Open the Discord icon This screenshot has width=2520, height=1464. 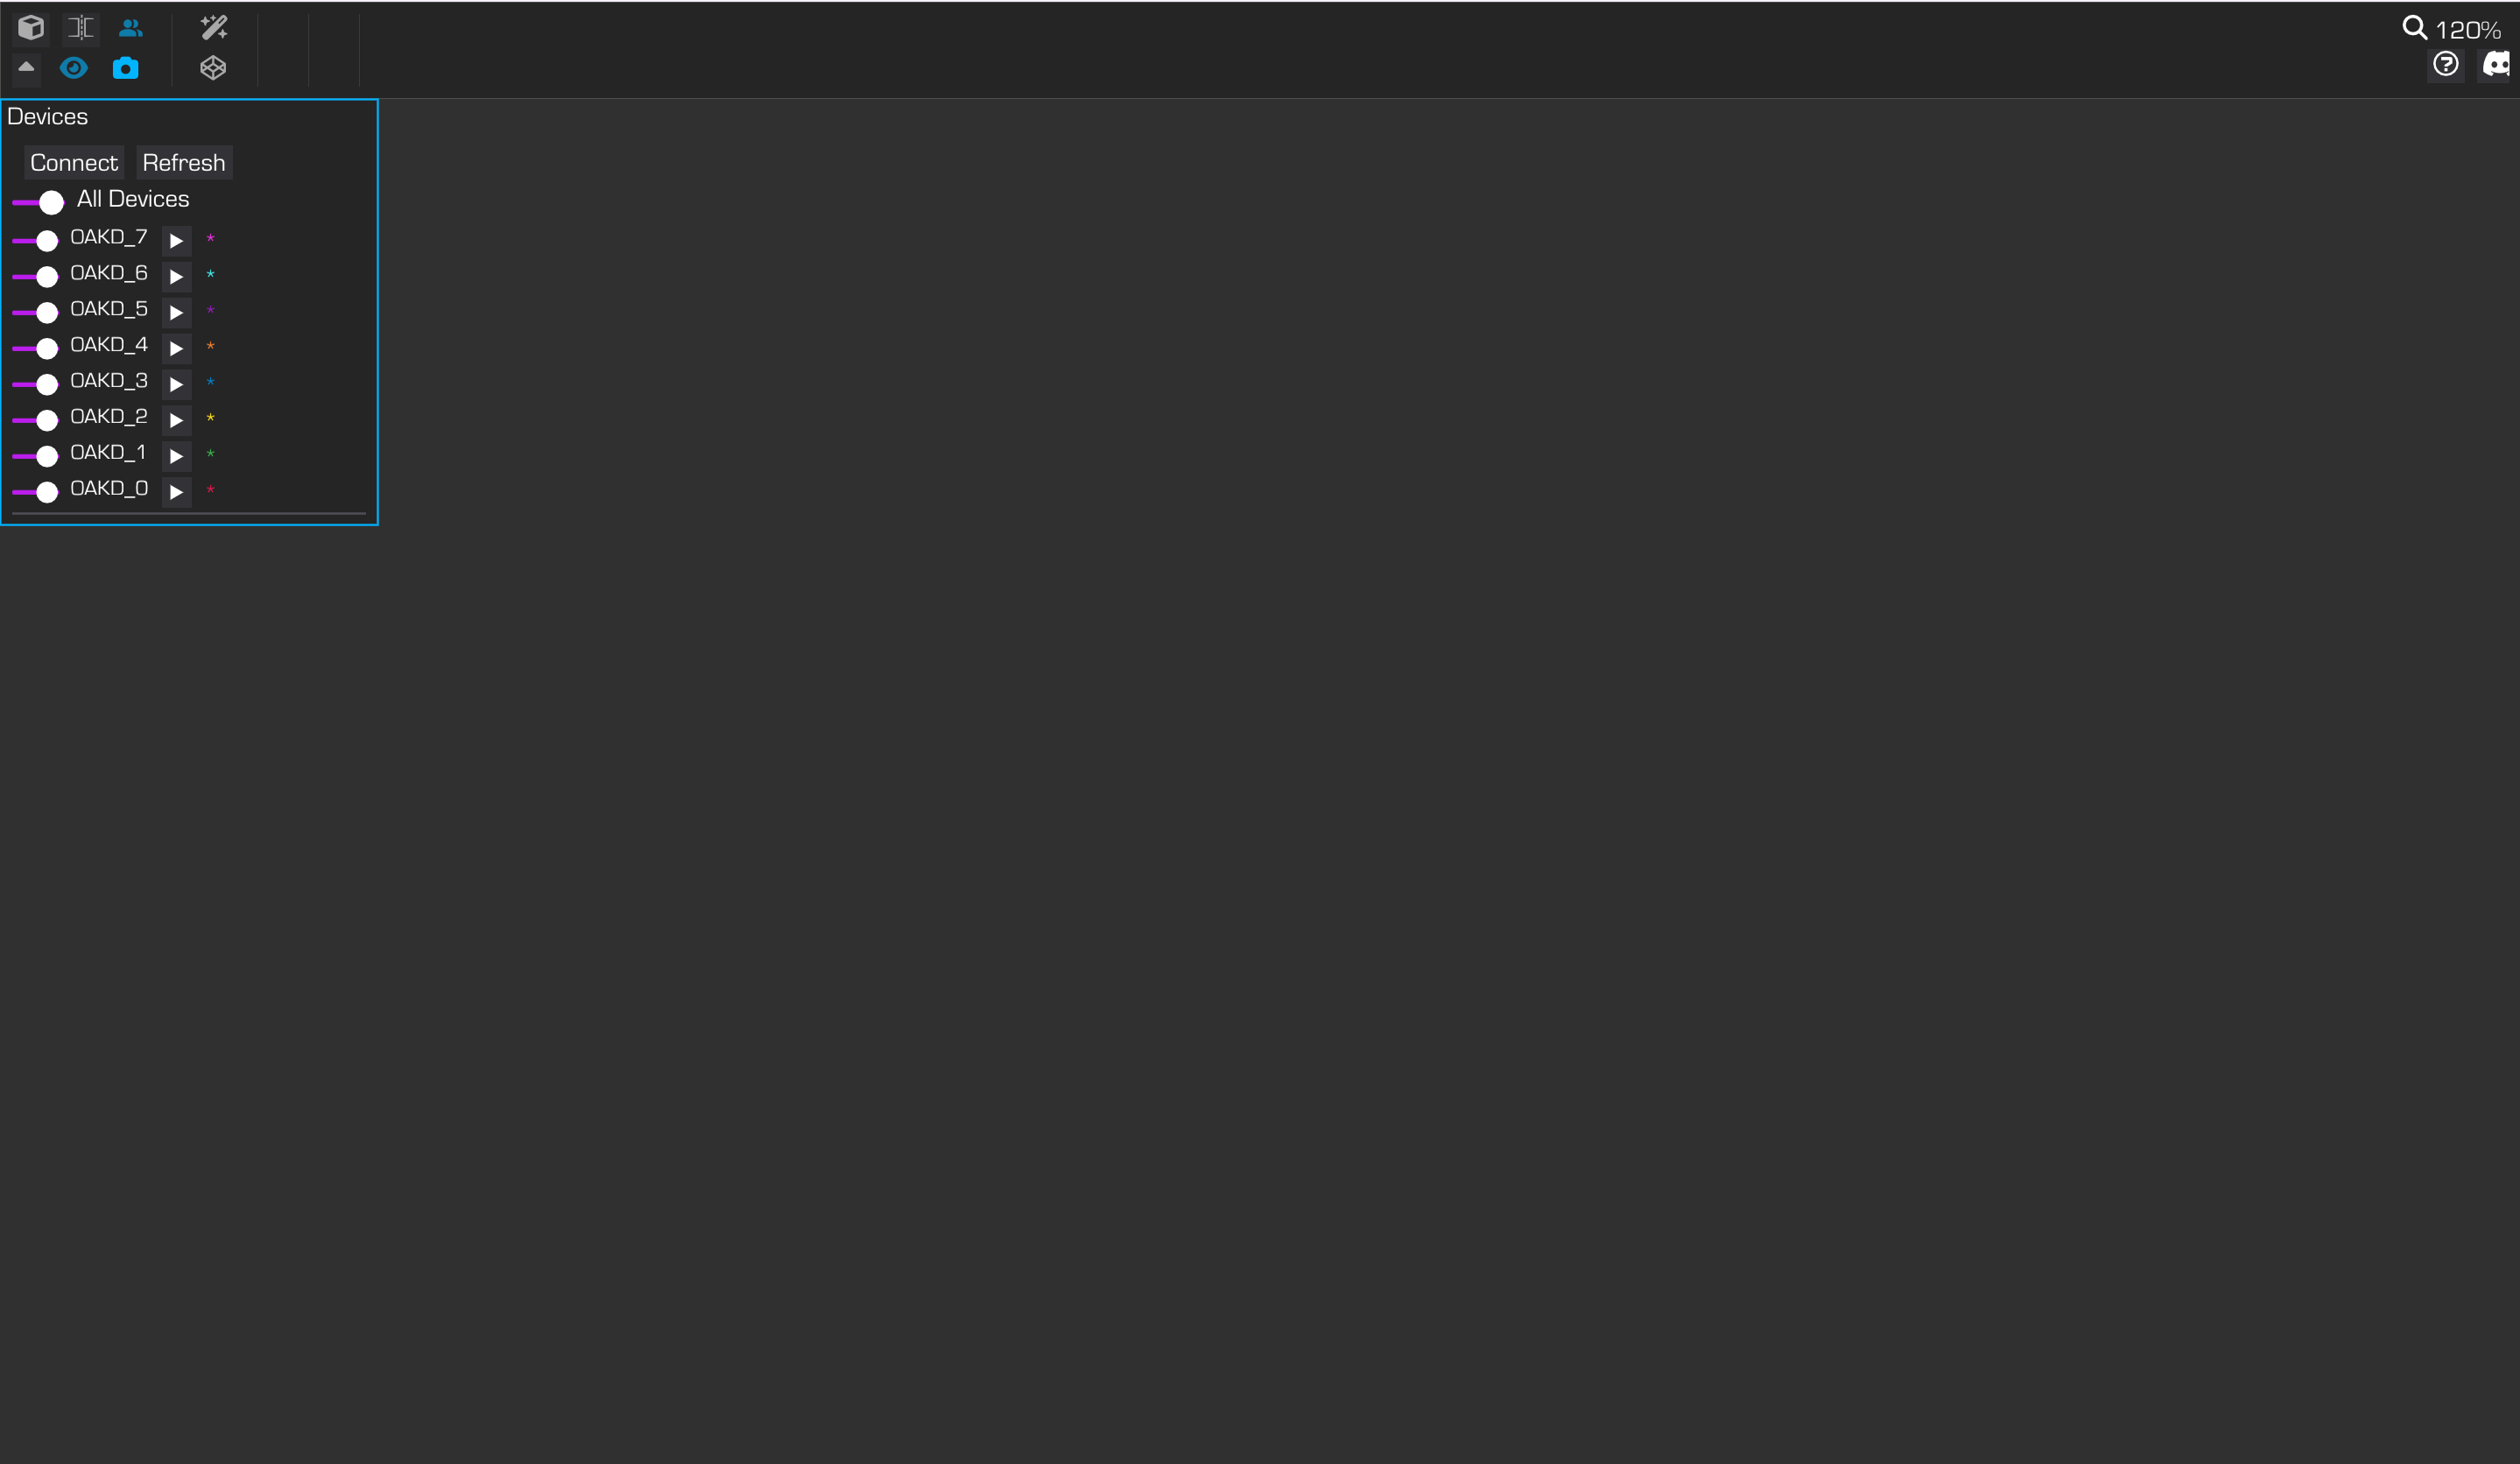pyautogui.click(x=2497, y=65)
